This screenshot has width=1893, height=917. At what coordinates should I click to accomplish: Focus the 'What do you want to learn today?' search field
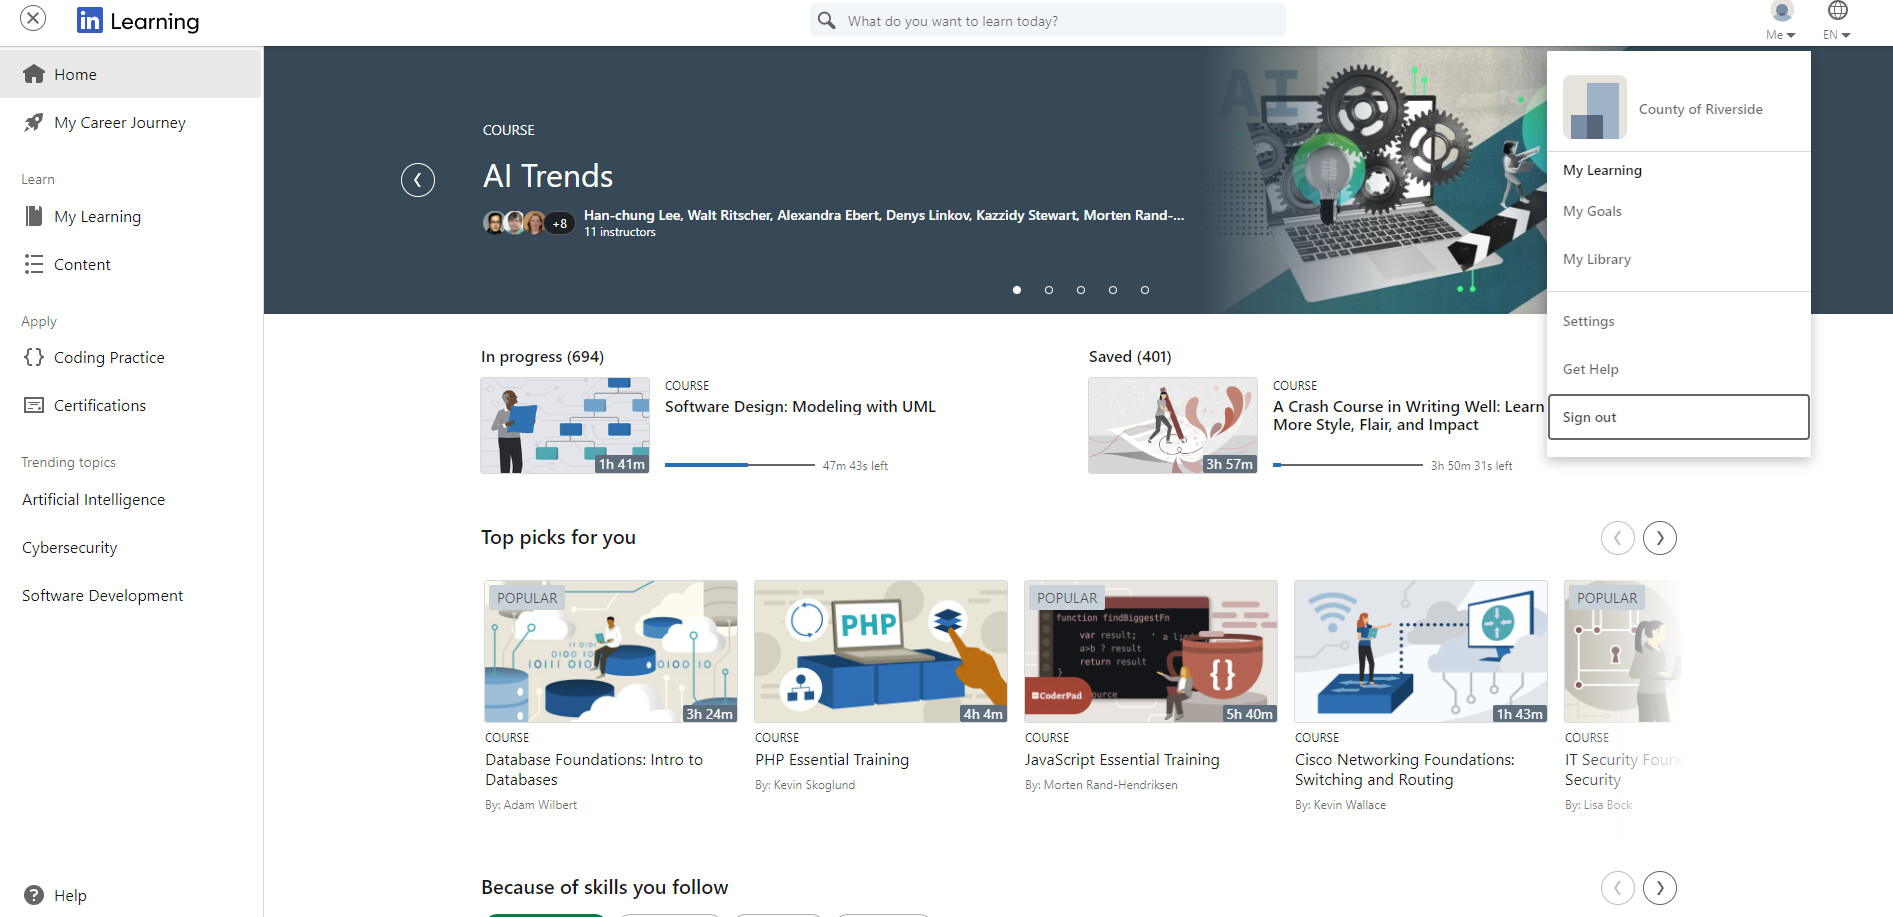(1047, 20)
